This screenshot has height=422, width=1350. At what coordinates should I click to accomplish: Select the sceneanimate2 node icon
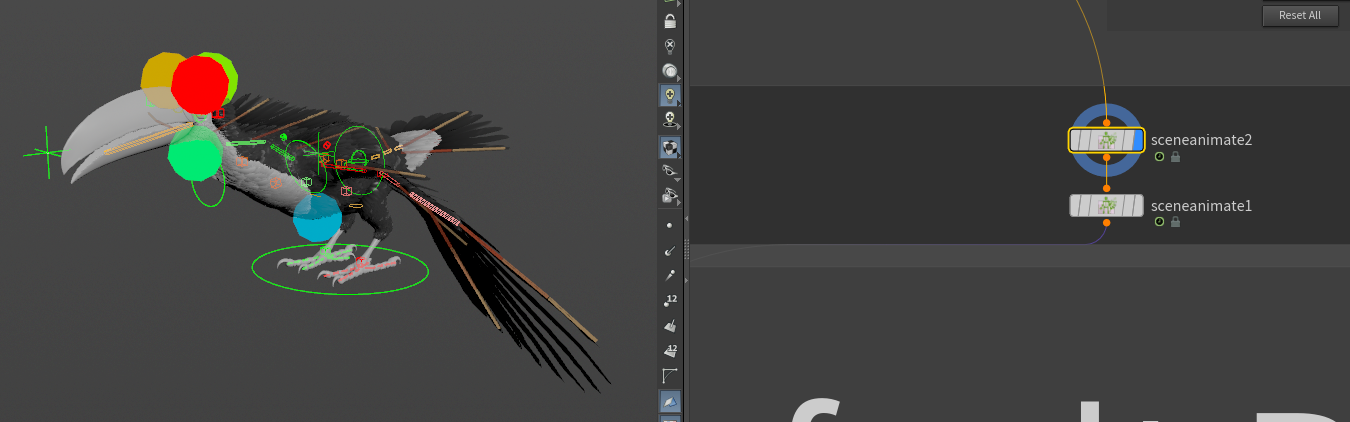[1106, 140]
